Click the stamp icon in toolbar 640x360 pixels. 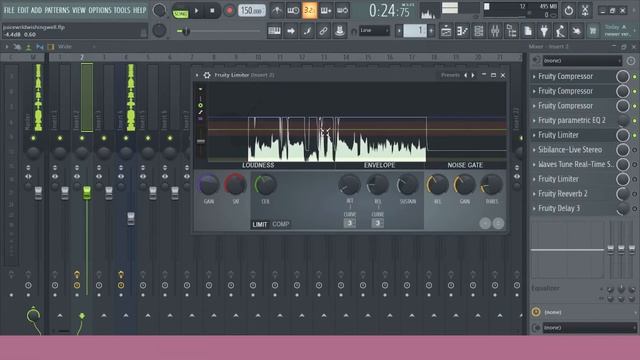(340, 31)
